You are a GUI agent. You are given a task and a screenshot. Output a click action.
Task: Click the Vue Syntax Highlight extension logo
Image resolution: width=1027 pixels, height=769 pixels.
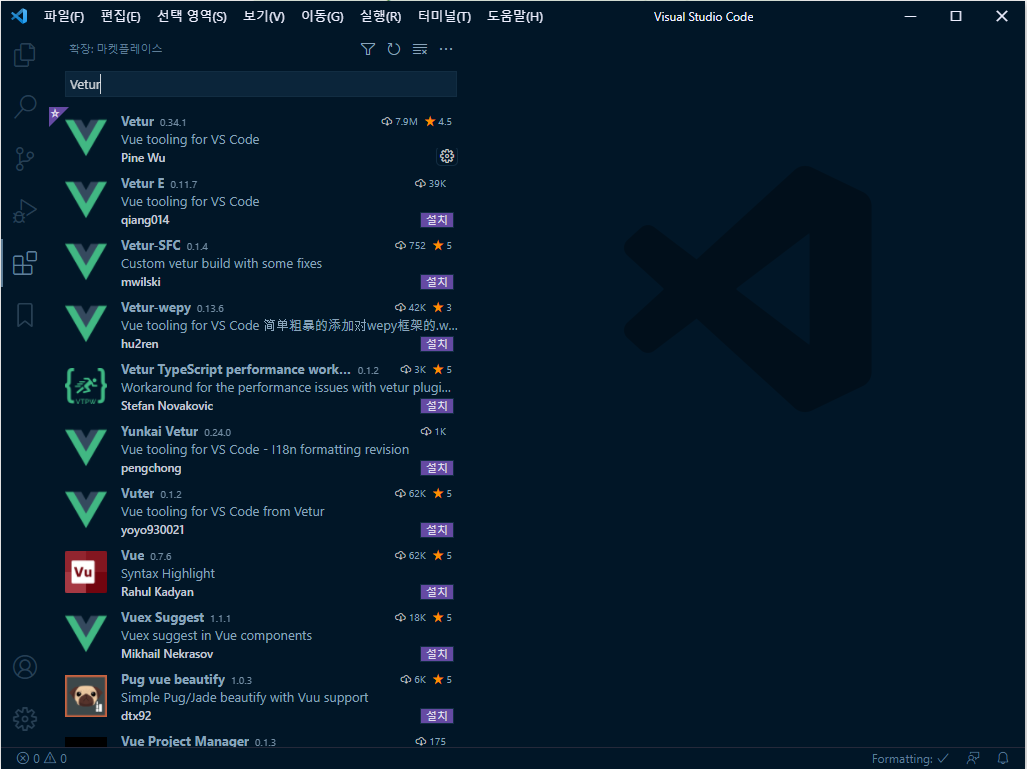tap(86, 572)
